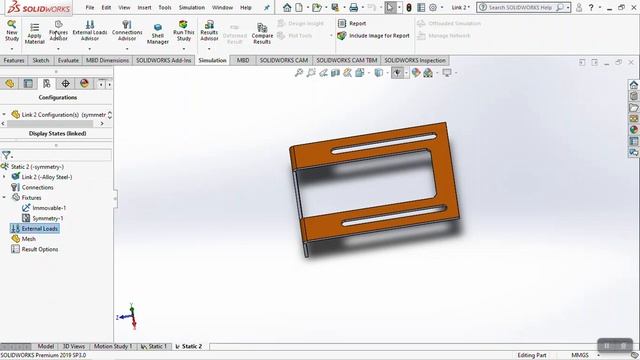Click the tree filter input field
640x360 pixels.
tap(61, 155)
